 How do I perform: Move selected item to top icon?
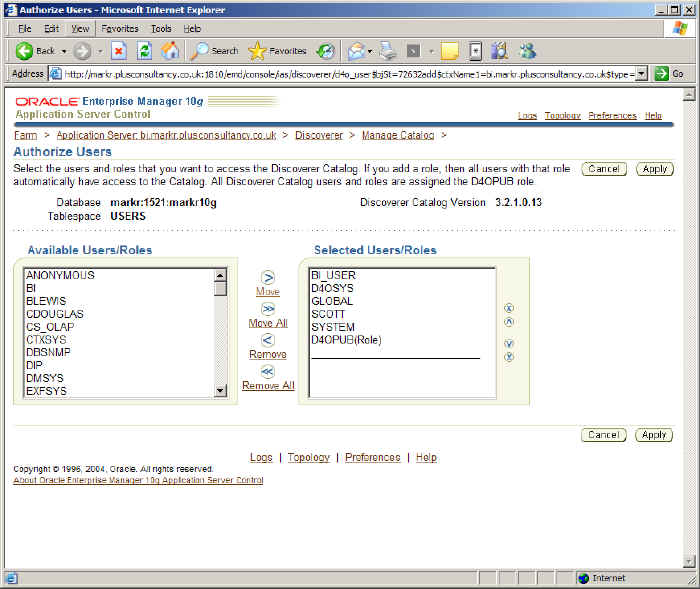[x=508, y=308]
